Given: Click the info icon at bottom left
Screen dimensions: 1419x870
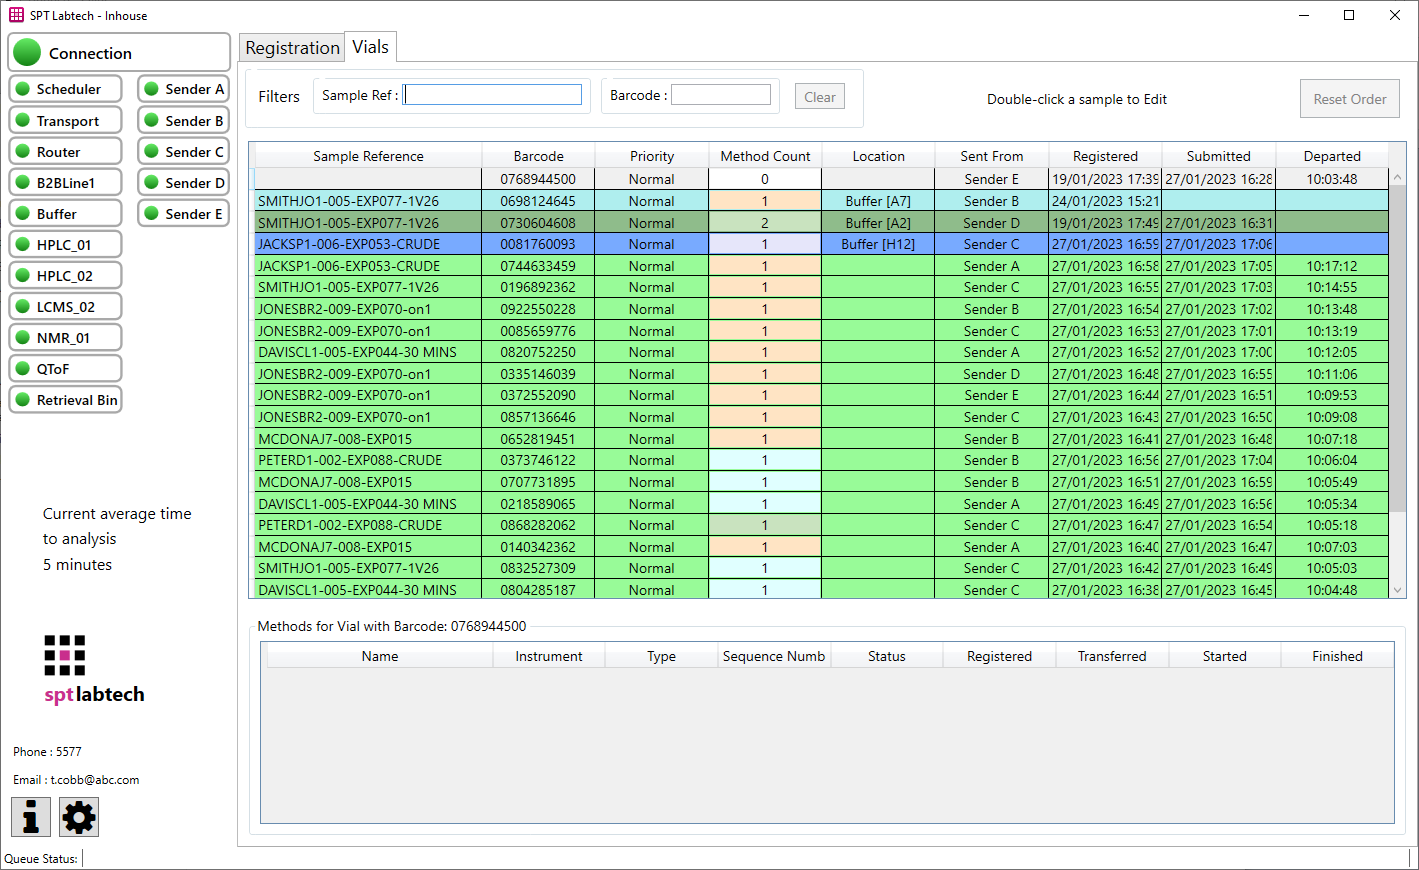Looking at the screenshot, I should click(x=30, y=817).
